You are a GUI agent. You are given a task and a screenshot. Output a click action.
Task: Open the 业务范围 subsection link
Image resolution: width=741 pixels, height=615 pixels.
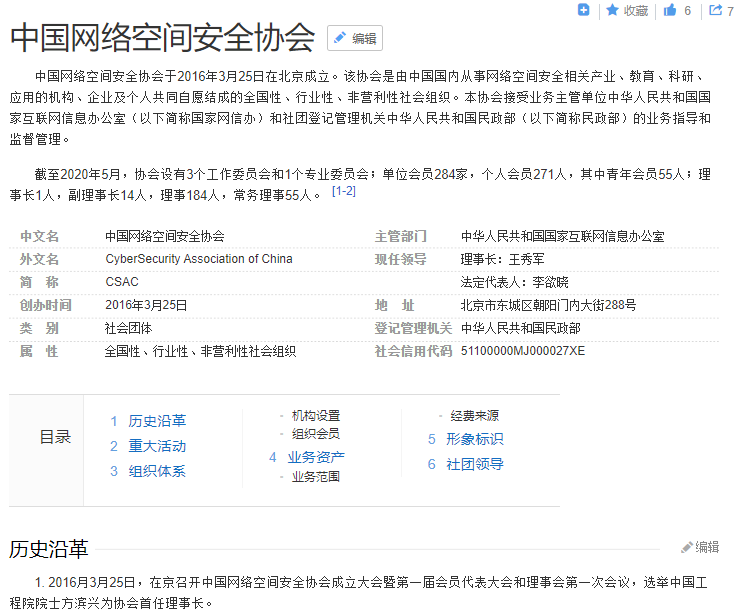(x=315, y=477)
